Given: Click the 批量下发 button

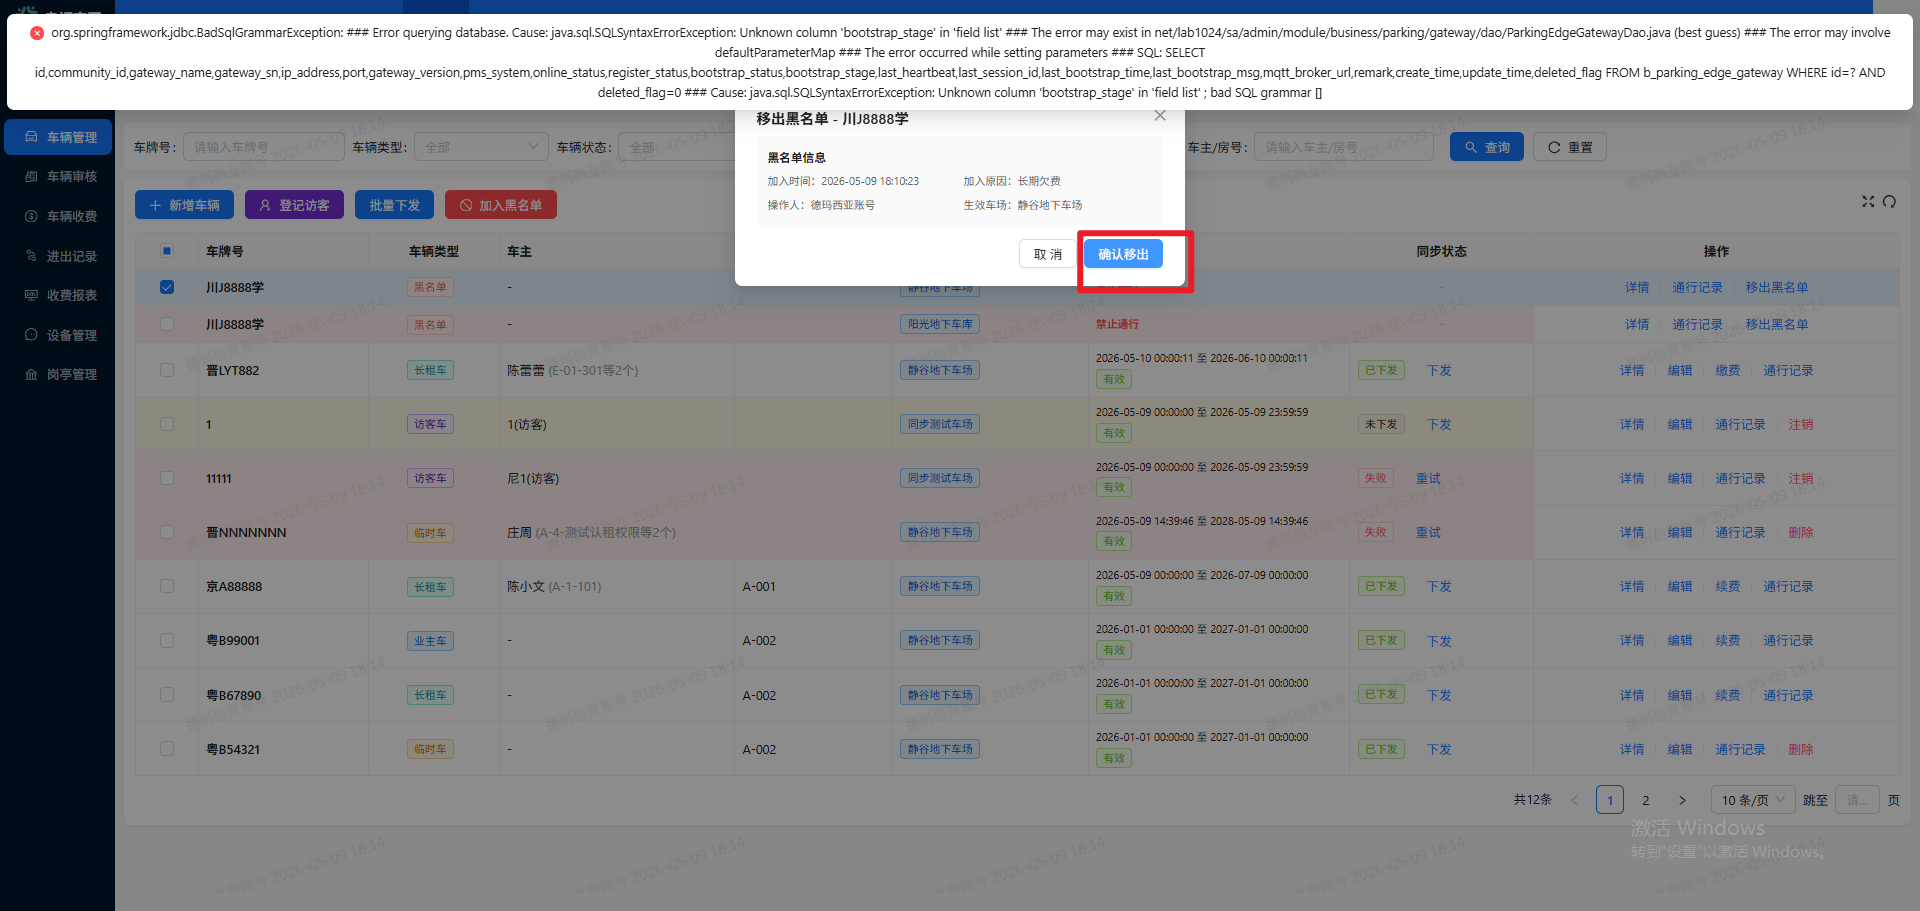Looking at the screenshot, I should point(394,205).
